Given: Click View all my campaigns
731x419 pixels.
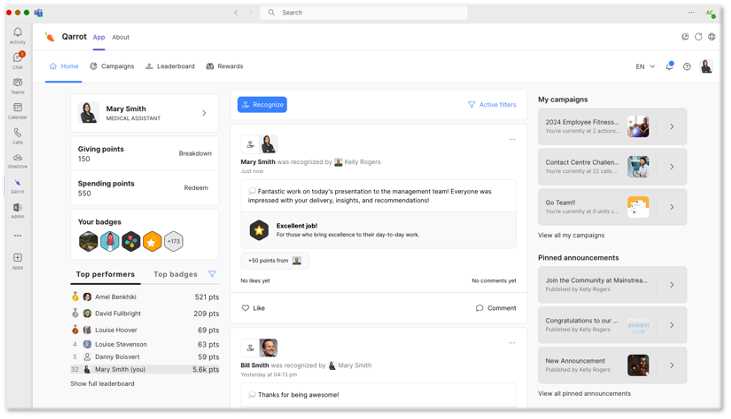Looking at the screenshot, I should tap(571, 235).
